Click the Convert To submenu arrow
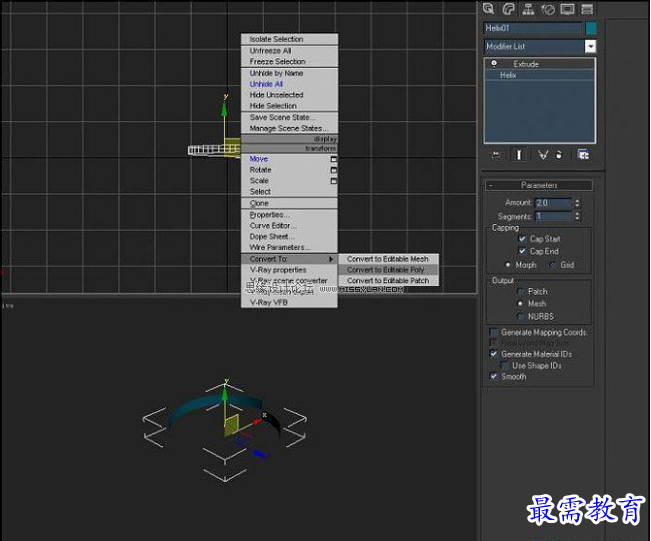The image size is (651, 541). tap(331, 259)
